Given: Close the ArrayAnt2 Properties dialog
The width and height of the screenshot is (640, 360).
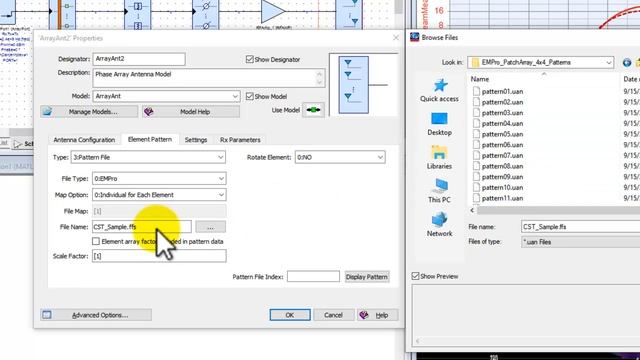Looking at the screenshot, I should click(x=396, y=38).
